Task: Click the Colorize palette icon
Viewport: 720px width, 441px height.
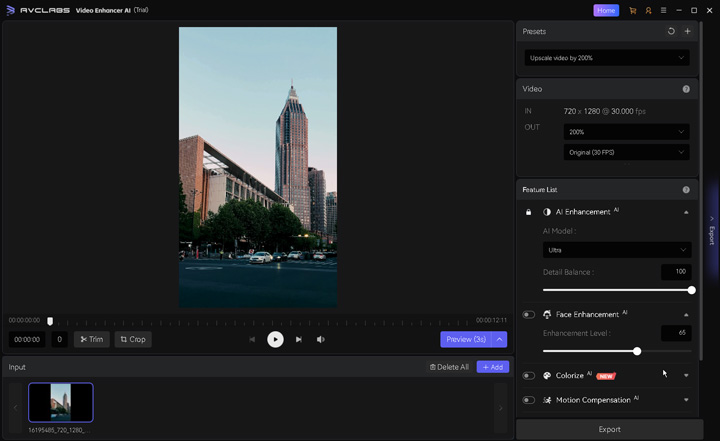Action: pyautogui.click(x=546, y=375)
